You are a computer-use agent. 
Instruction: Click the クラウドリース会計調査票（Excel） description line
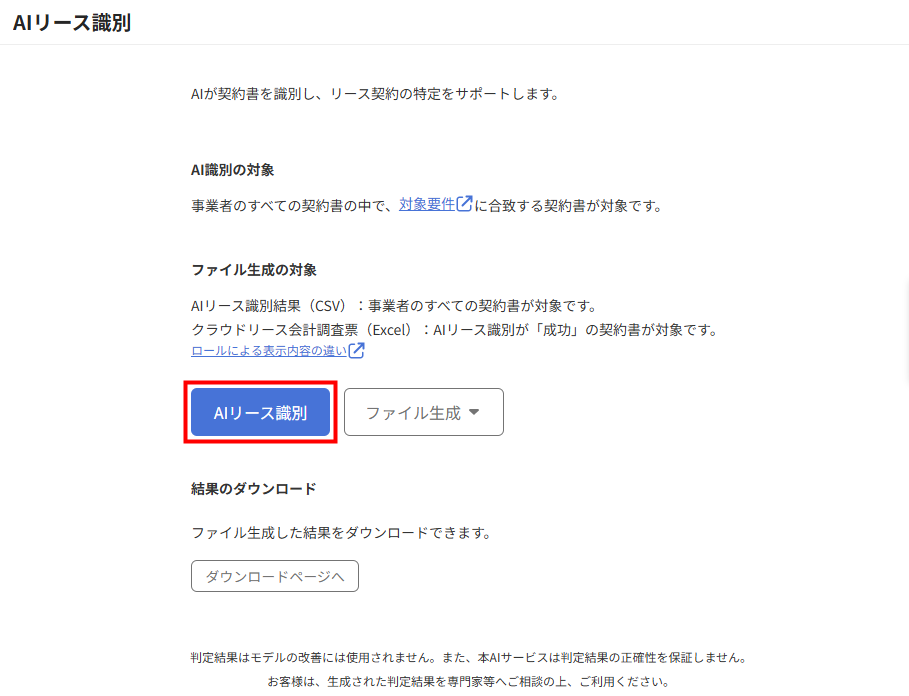pyautogui.click(x=455, y=330)
